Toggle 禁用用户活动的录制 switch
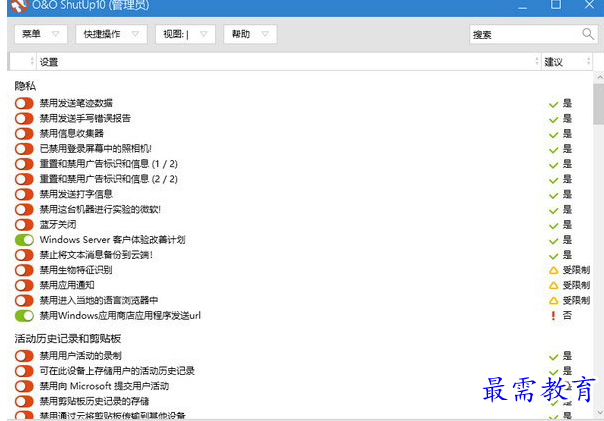The width and height of the screenshot is (604, 421). (x=24, y=356)
